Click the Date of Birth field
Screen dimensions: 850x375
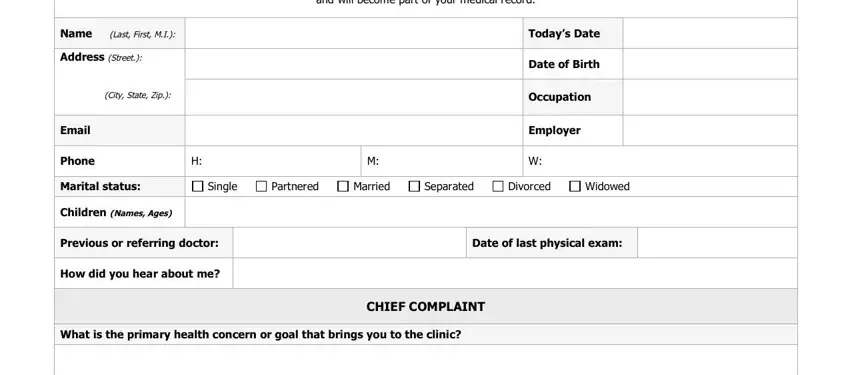click(710, 64)
